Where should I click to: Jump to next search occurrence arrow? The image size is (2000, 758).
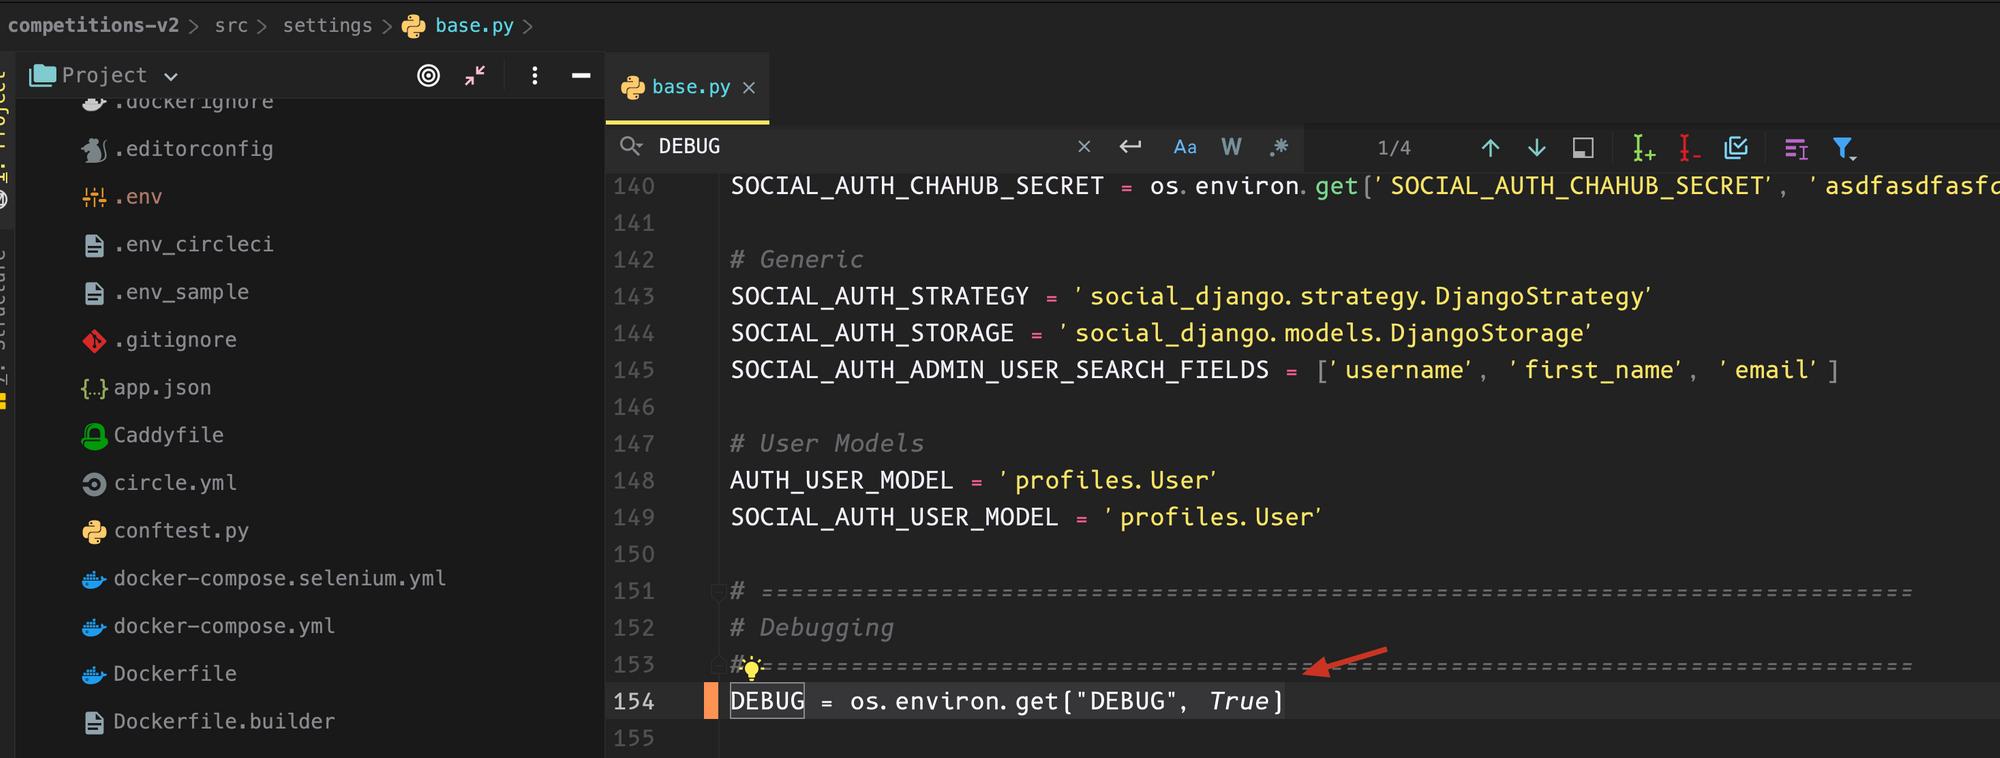point(1537,148)
